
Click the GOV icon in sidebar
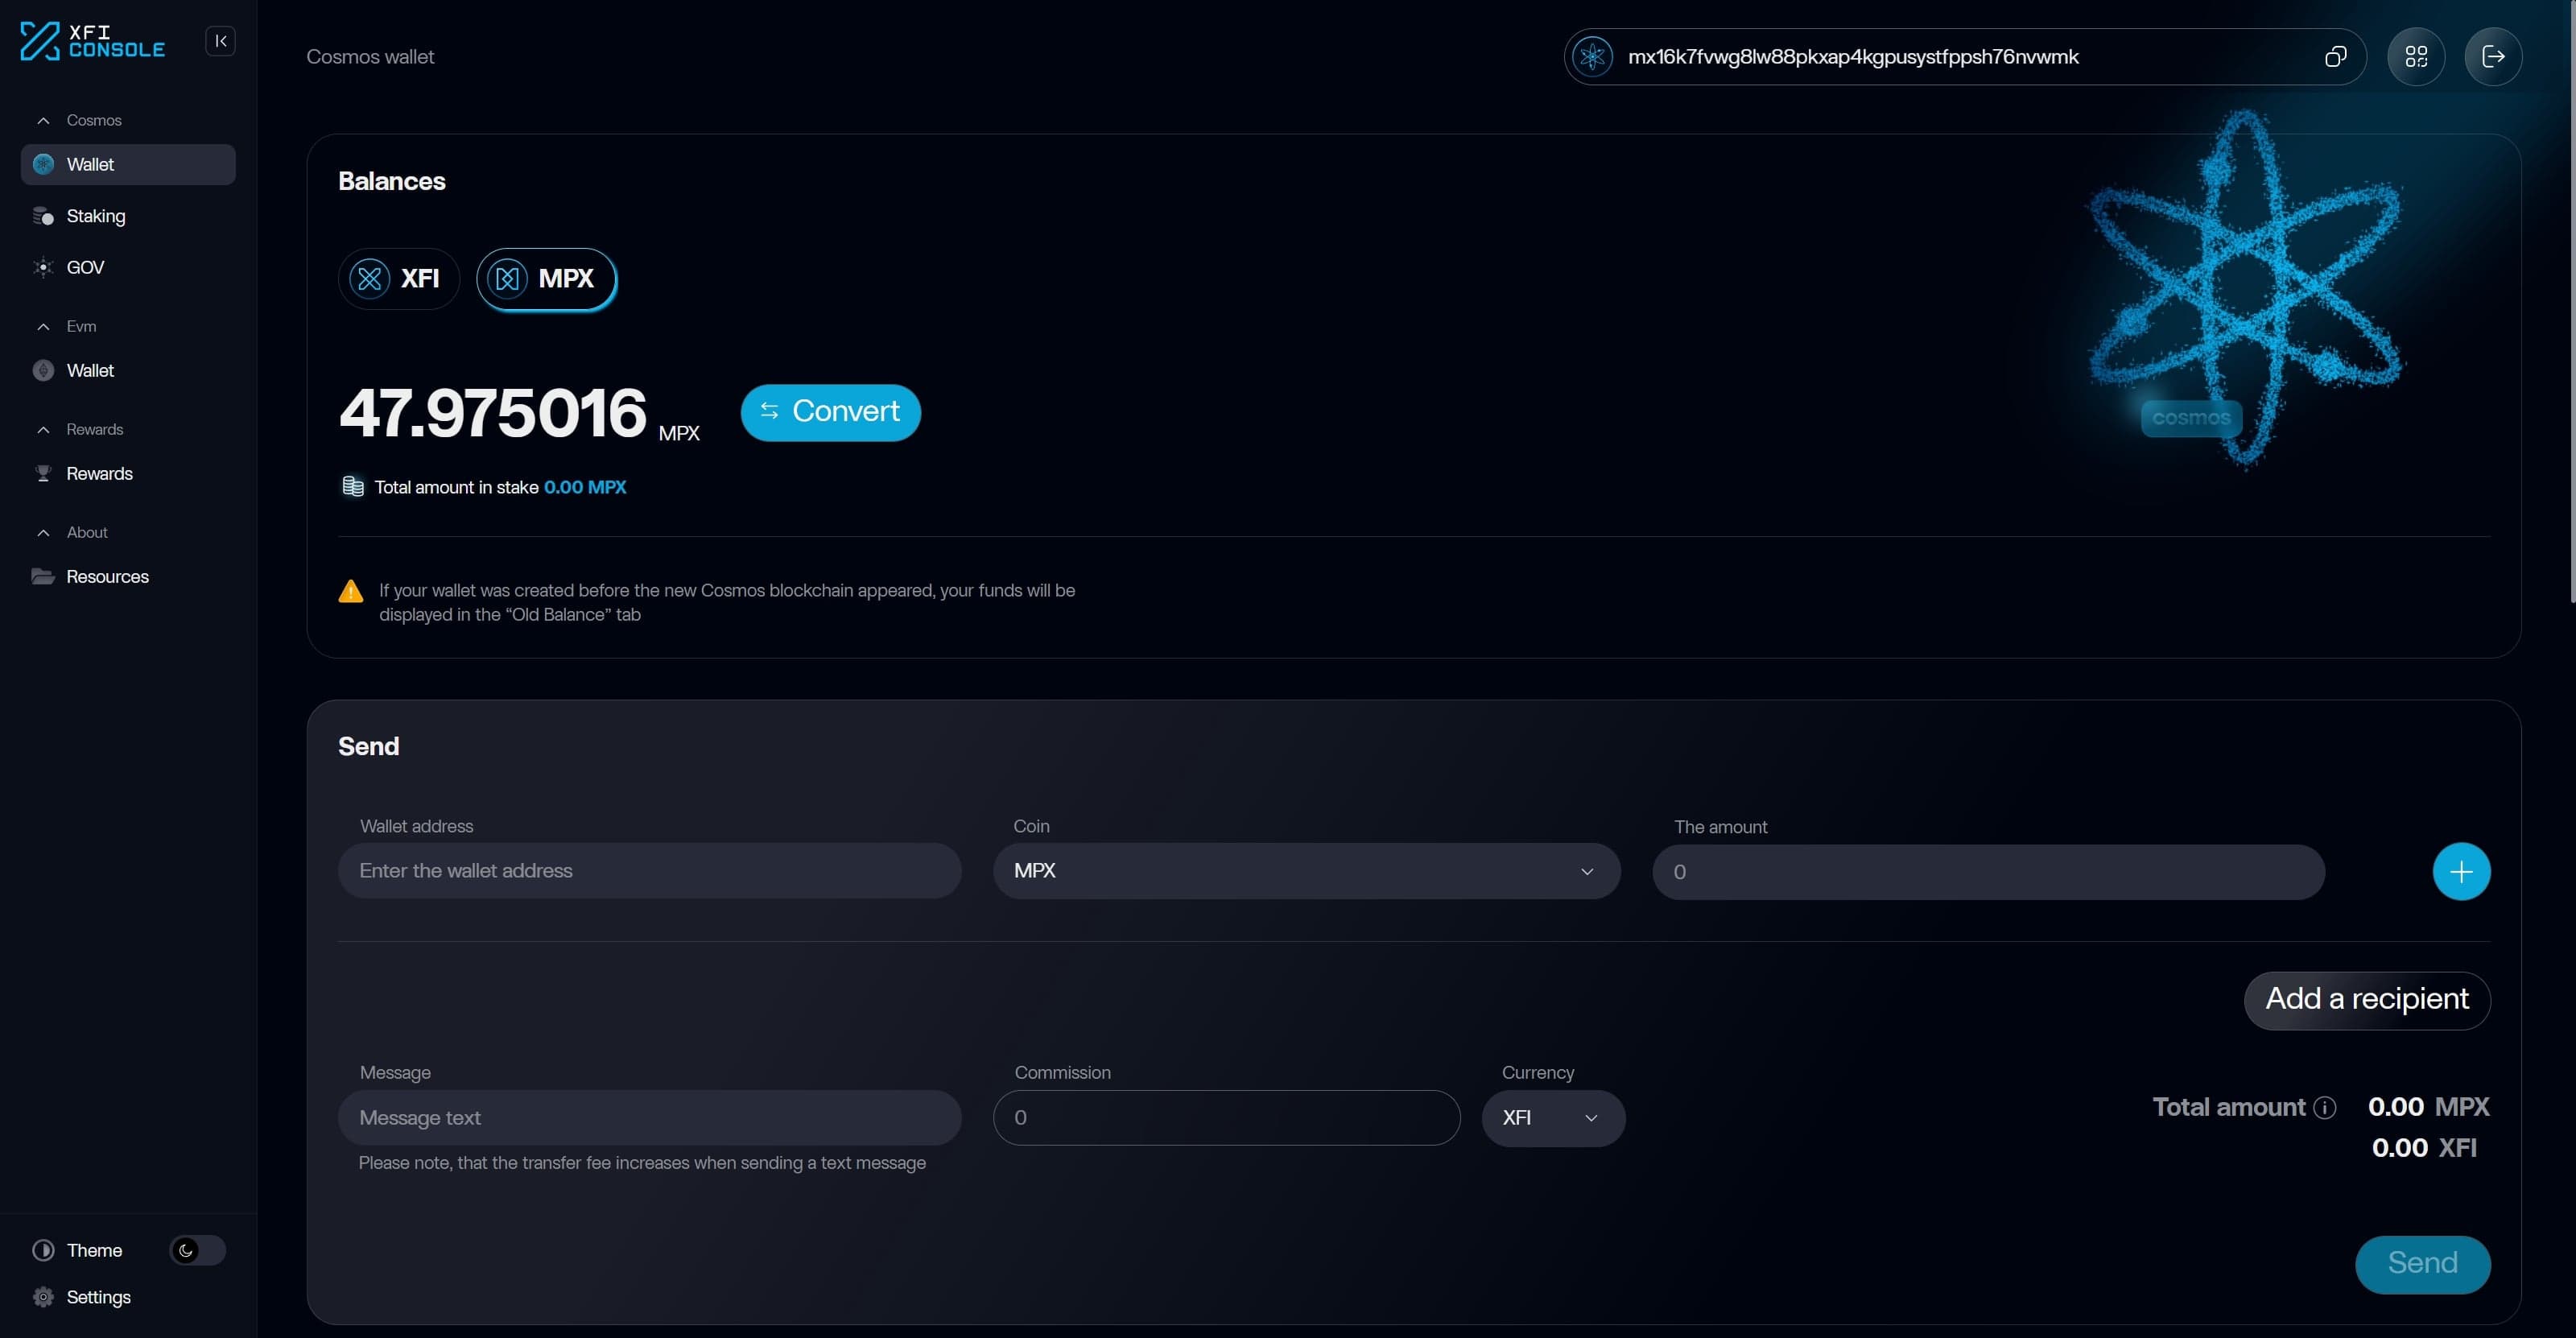(43, 267)
